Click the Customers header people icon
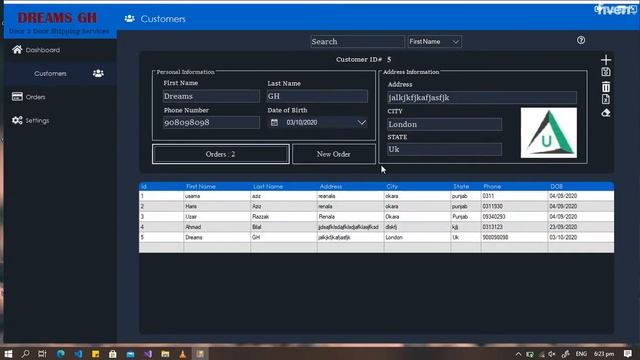The height and width of the screenshot is (360, 640). pyautogui.click(x=129, y=19)
